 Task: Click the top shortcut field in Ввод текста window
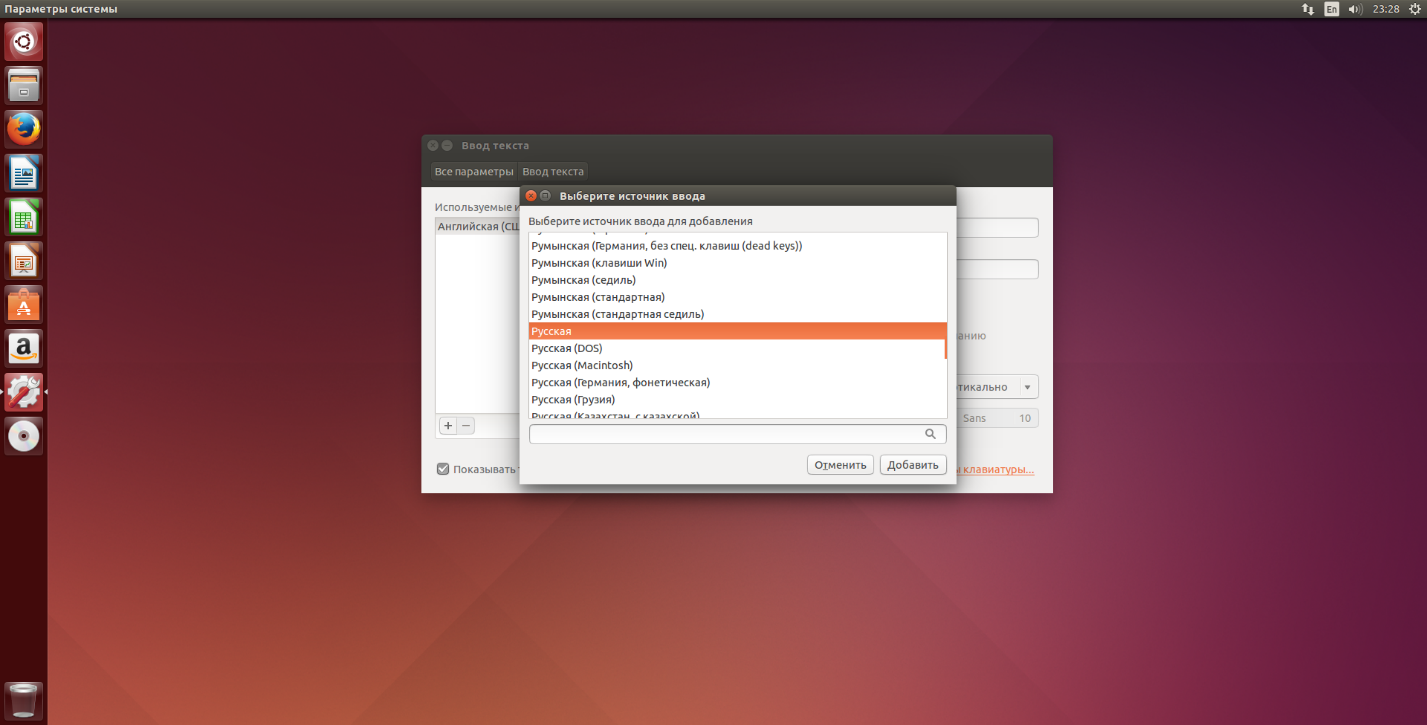pyautogui.click(x=997, y=228)
